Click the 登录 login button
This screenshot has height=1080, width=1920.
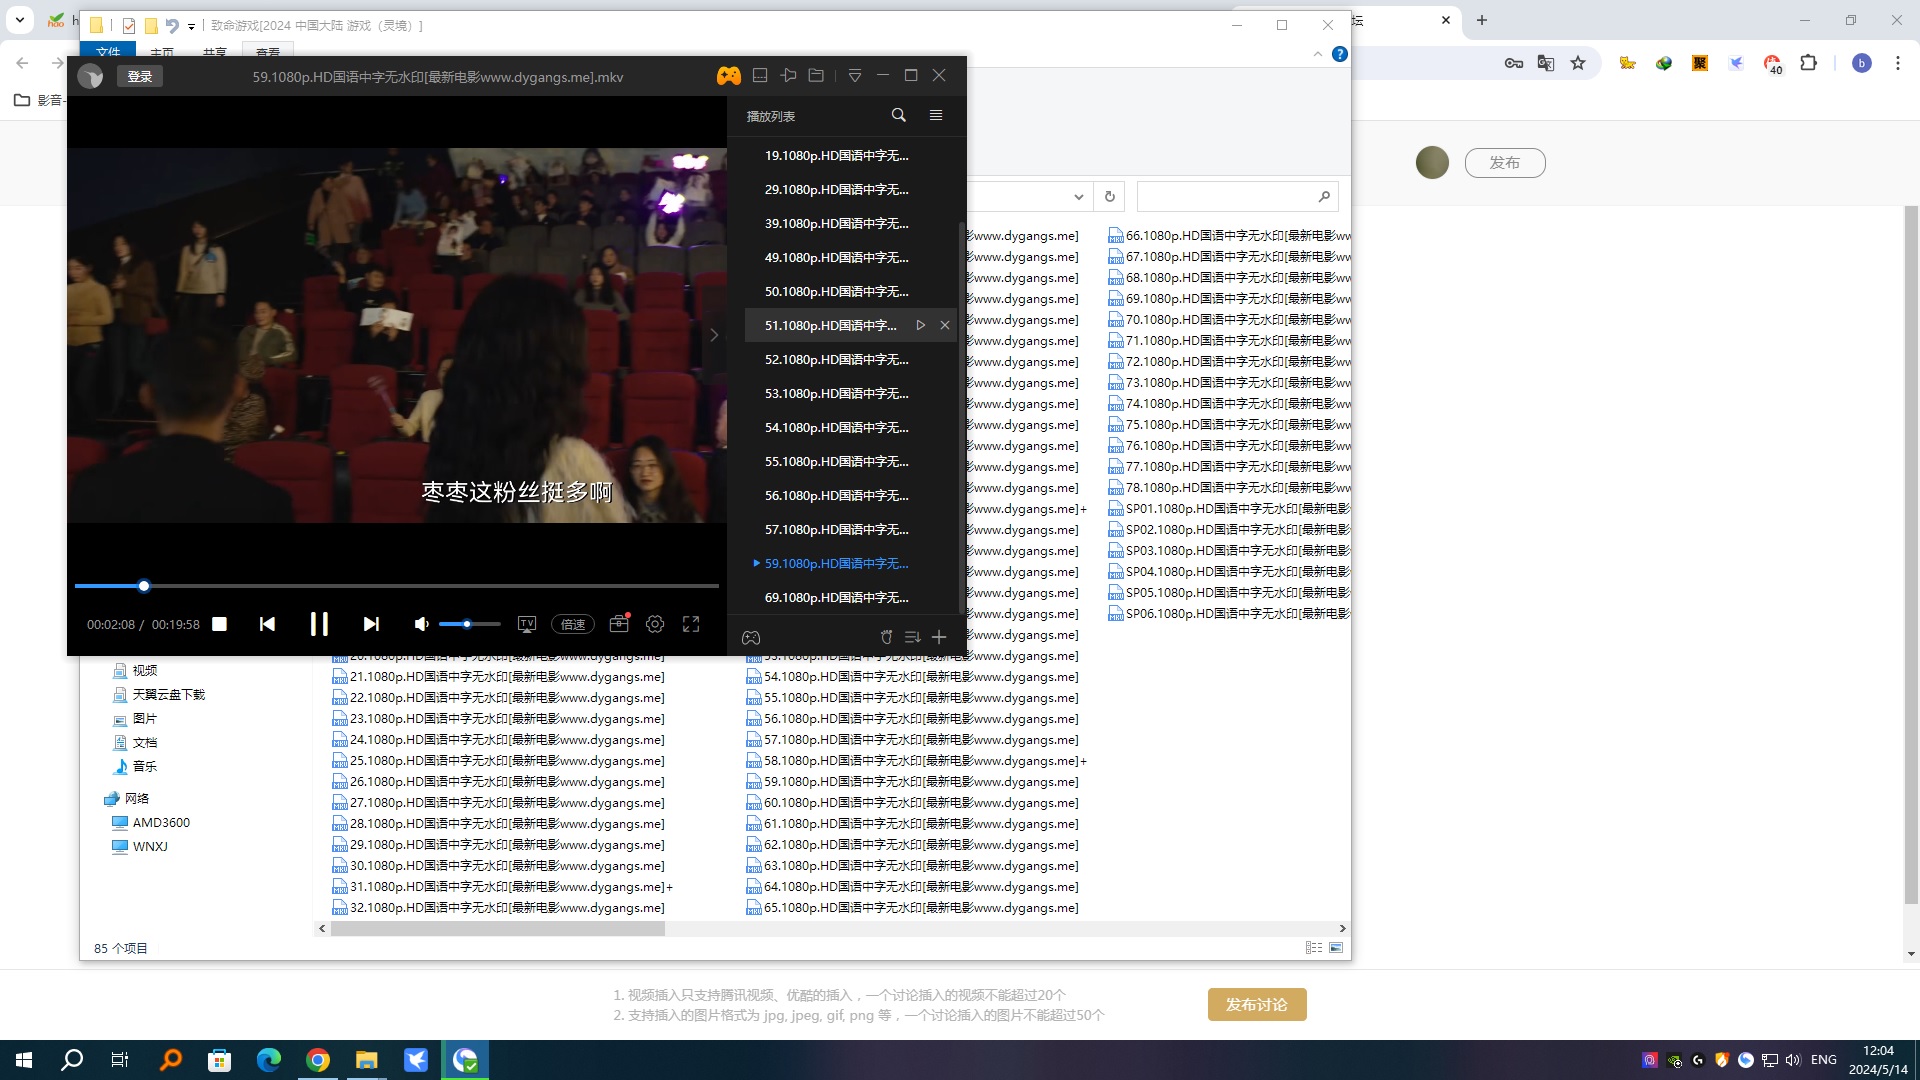coord(140,77)
